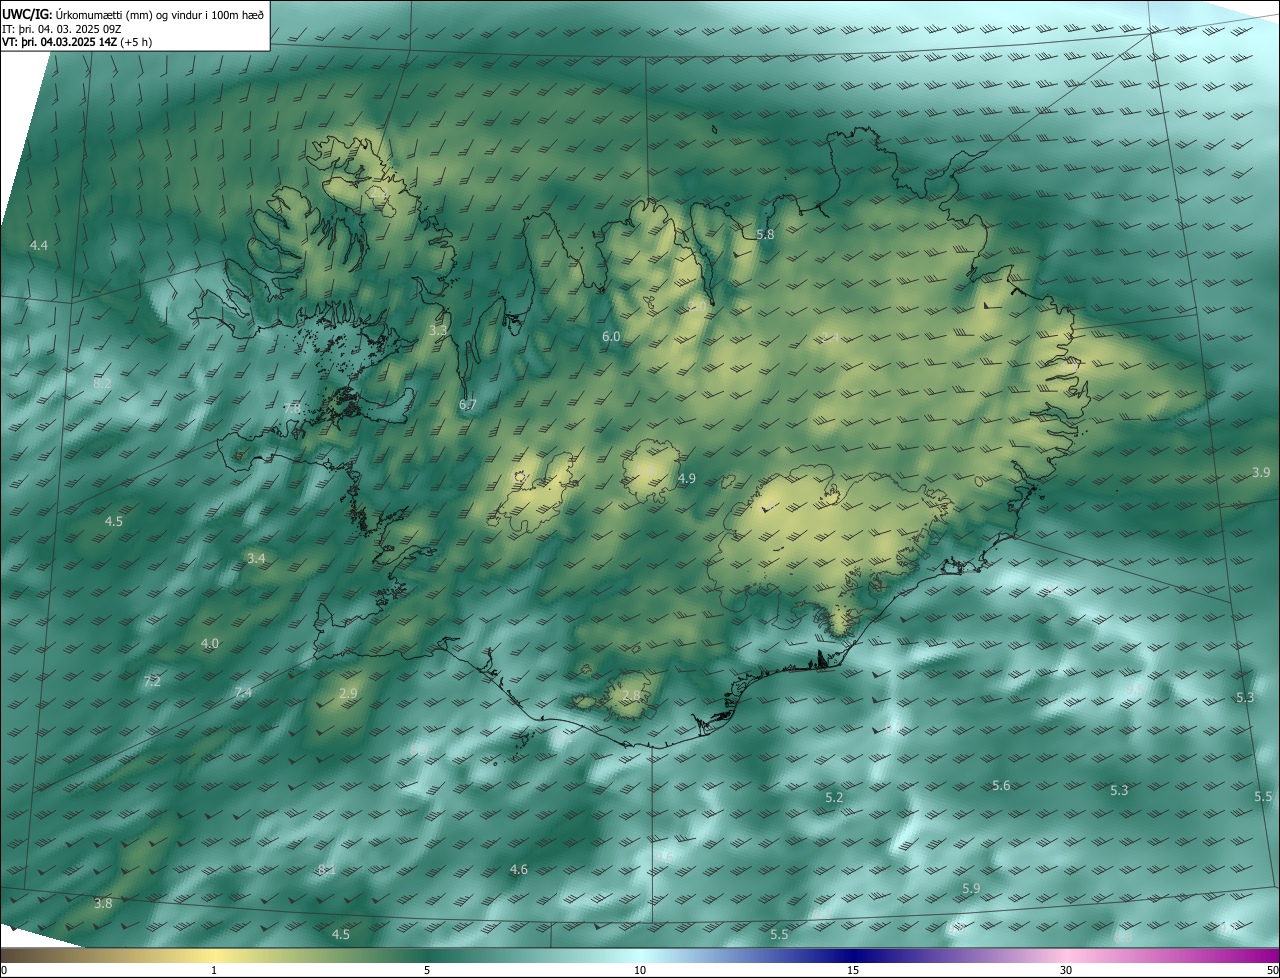Click the 50 tick on the color scale
1280x978 pixels.
click(x=1273, y=971)
